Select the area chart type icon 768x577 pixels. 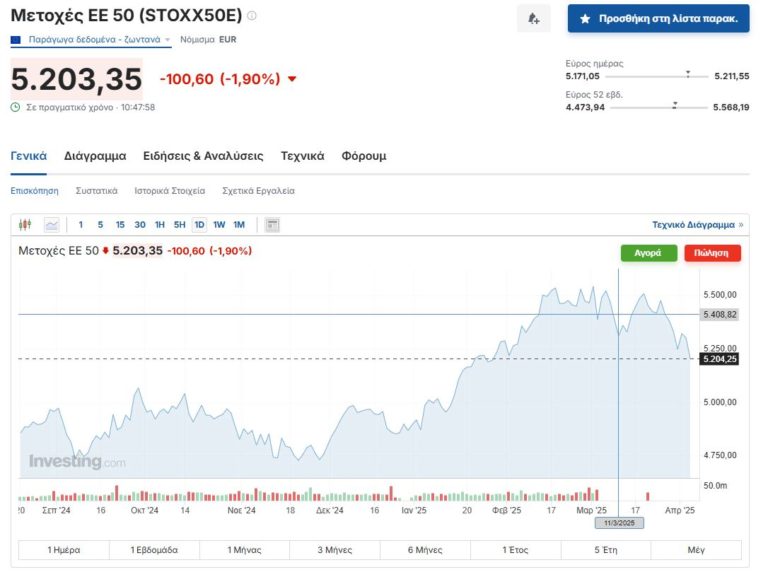(52, 225)
